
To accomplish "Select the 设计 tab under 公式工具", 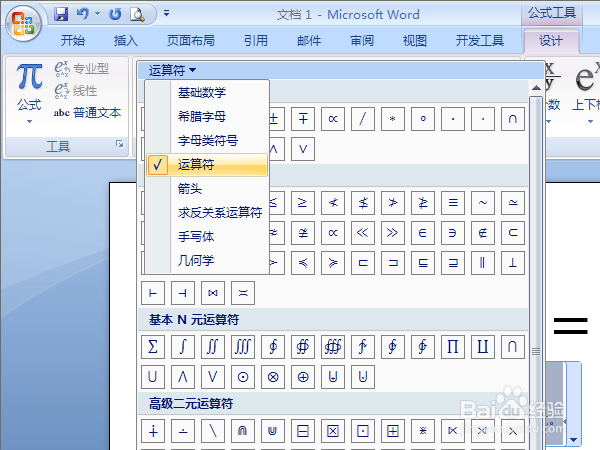I will click(x=551, y=41).
